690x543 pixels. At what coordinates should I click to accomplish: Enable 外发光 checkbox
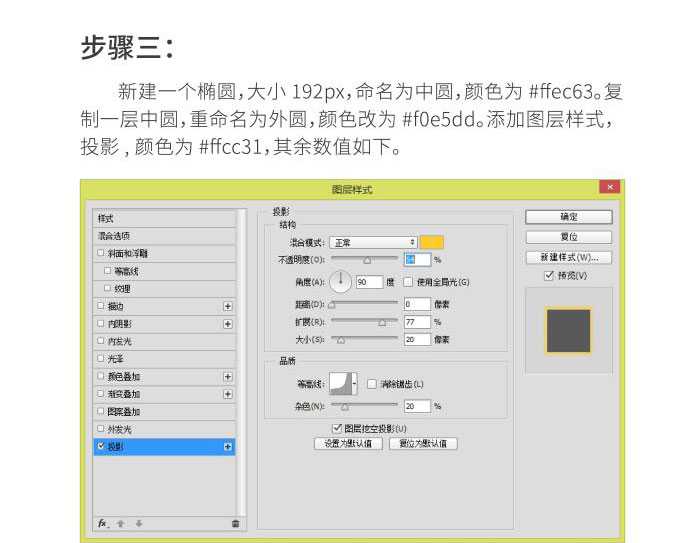click(x=101, y=429)
